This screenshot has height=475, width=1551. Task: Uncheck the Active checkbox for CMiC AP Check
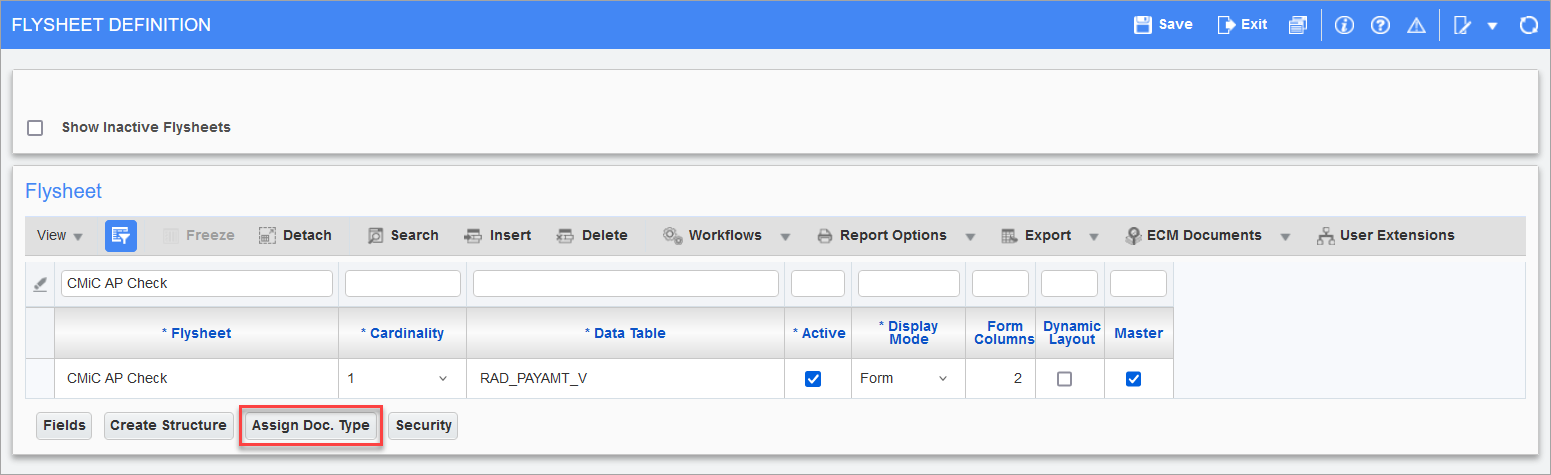coord(813,379)
